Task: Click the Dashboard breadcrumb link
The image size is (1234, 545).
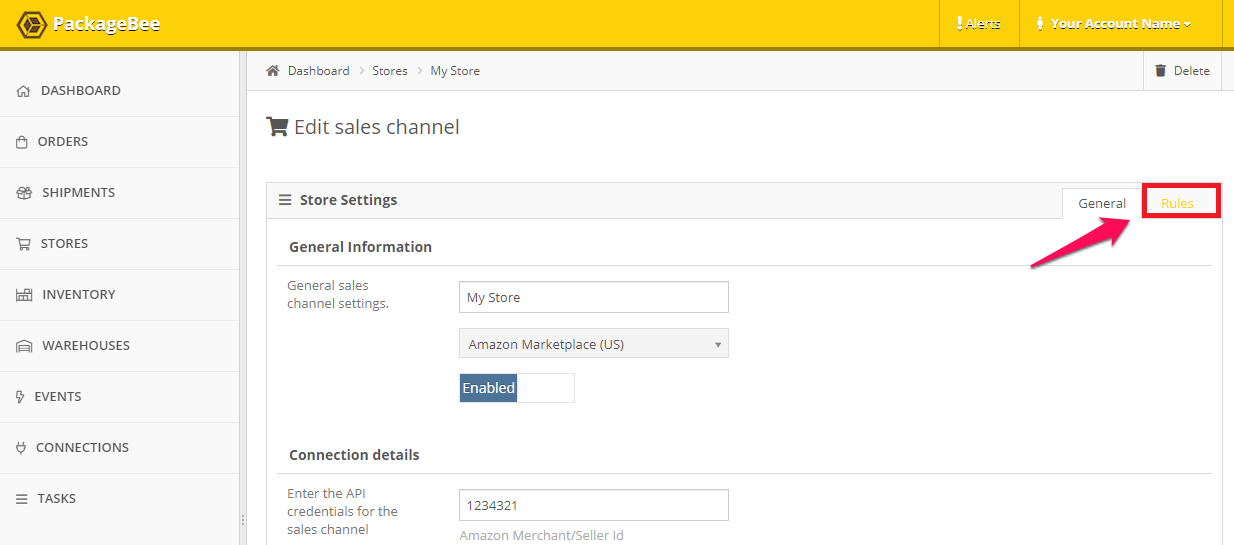Action: coord(319,71)
